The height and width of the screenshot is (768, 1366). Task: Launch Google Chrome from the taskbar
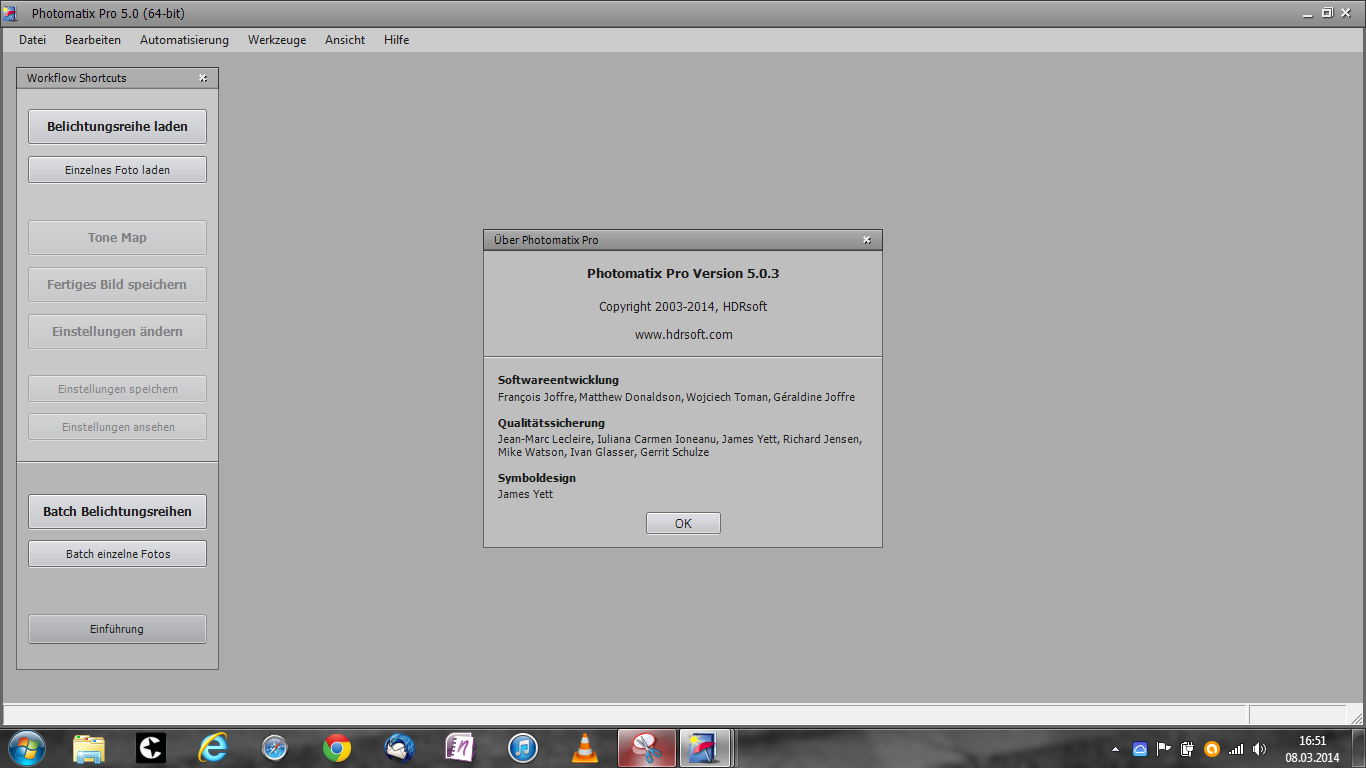pos(337,748)
